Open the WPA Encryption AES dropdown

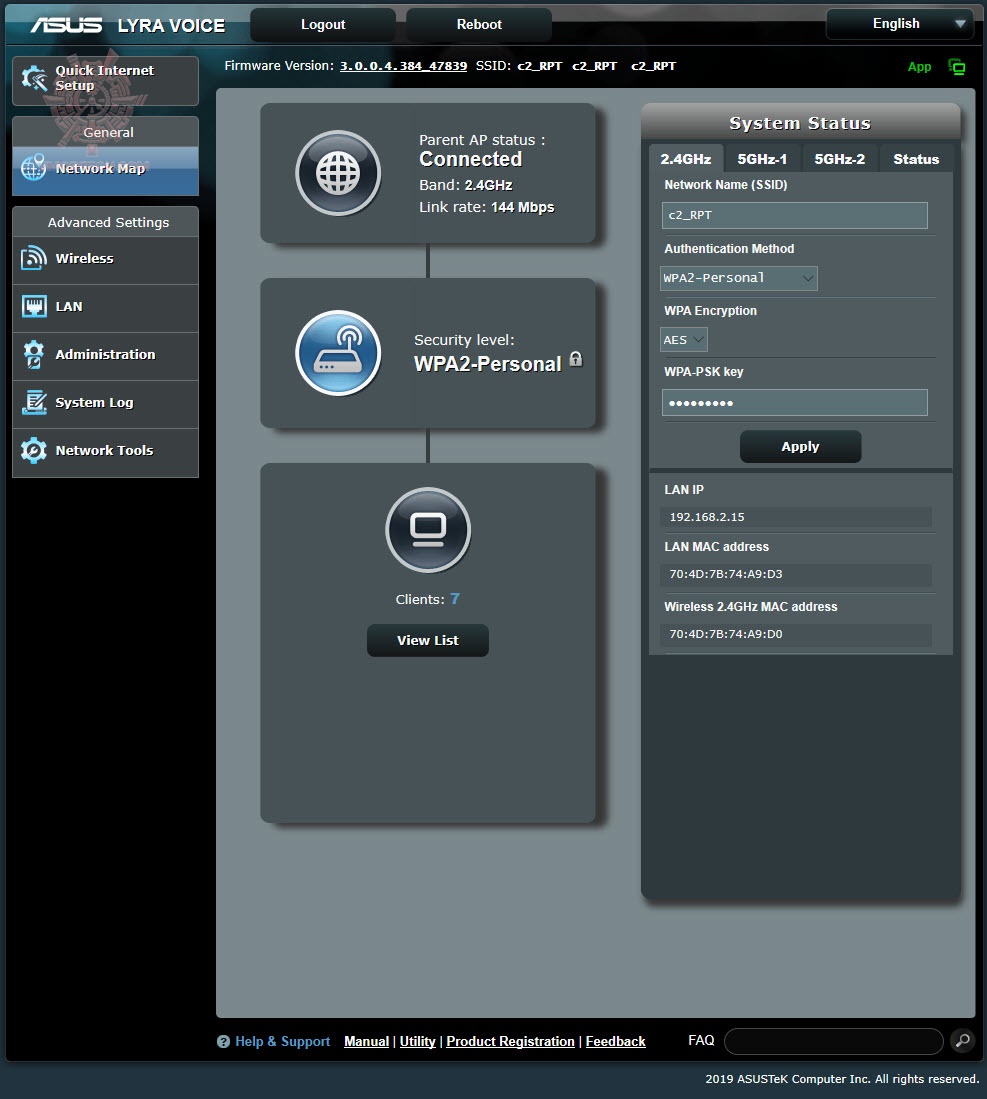(x=683, y=340)
